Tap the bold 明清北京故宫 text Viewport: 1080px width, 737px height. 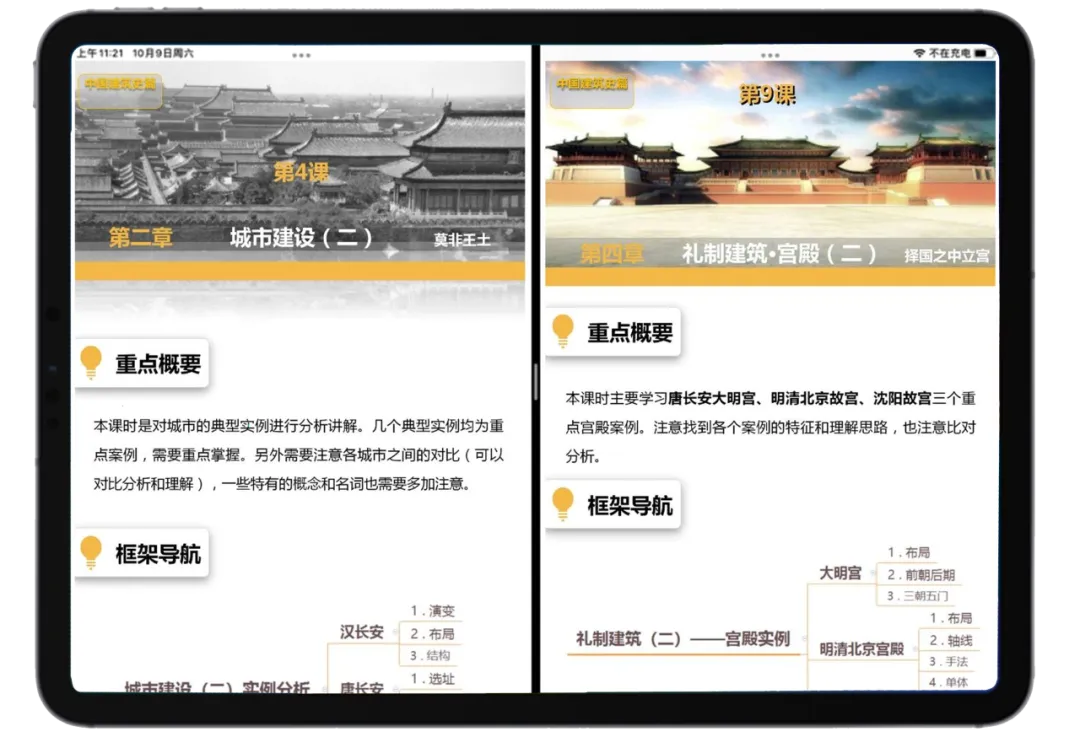click(815, 398)
